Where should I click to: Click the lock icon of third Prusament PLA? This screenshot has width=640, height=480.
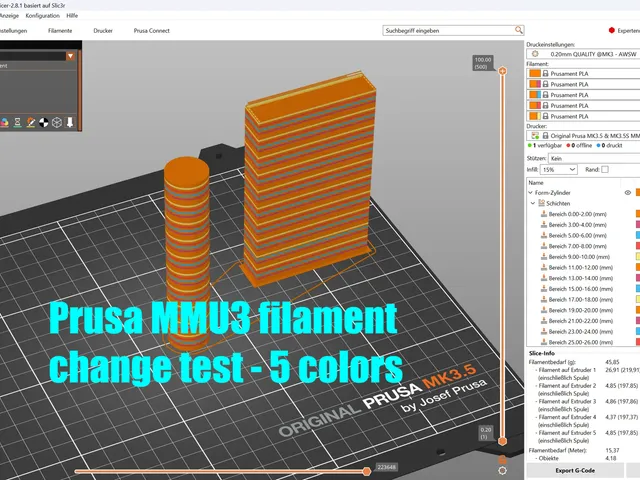(x=545, y=95)
